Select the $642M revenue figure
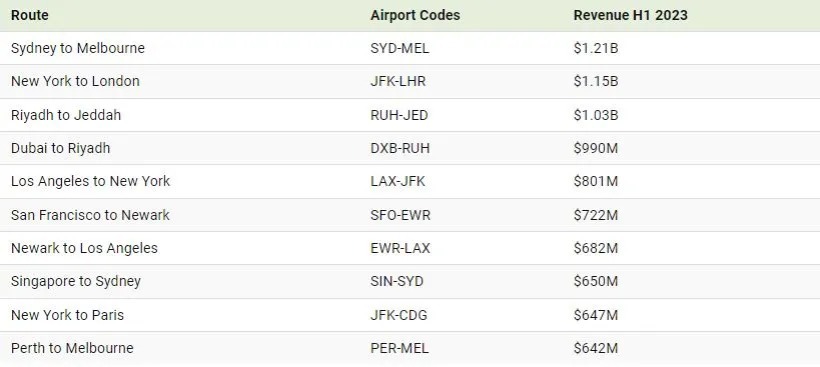 (x=596, y=348)
